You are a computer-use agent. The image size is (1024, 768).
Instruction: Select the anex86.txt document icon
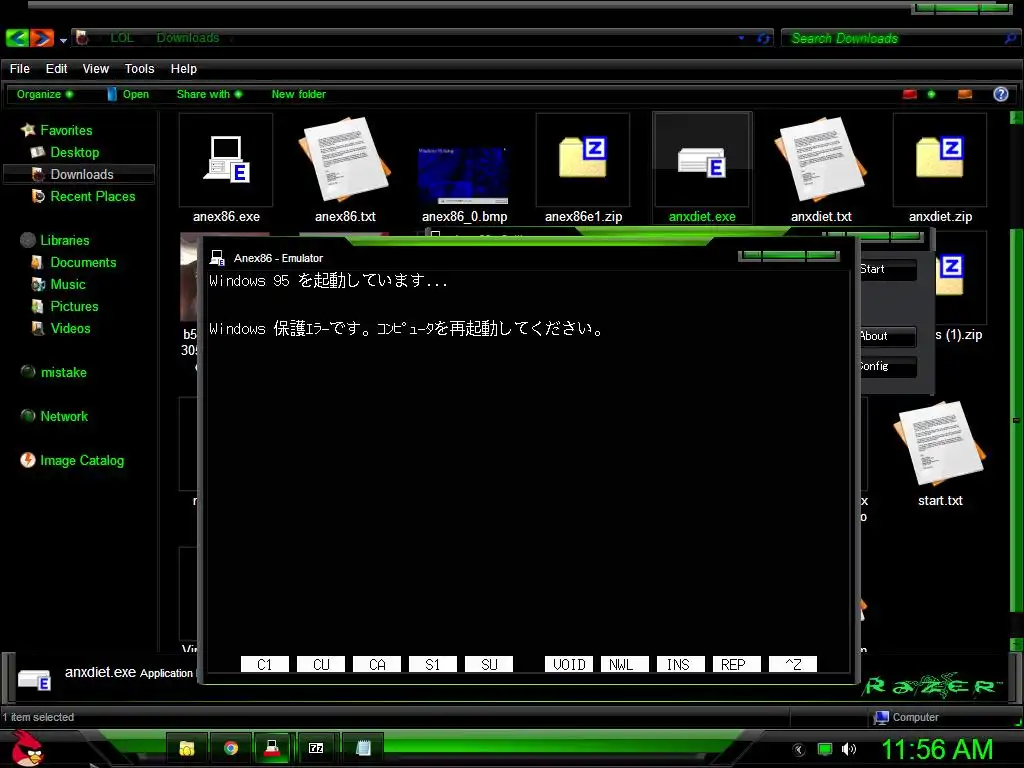(x=345, y=160)
